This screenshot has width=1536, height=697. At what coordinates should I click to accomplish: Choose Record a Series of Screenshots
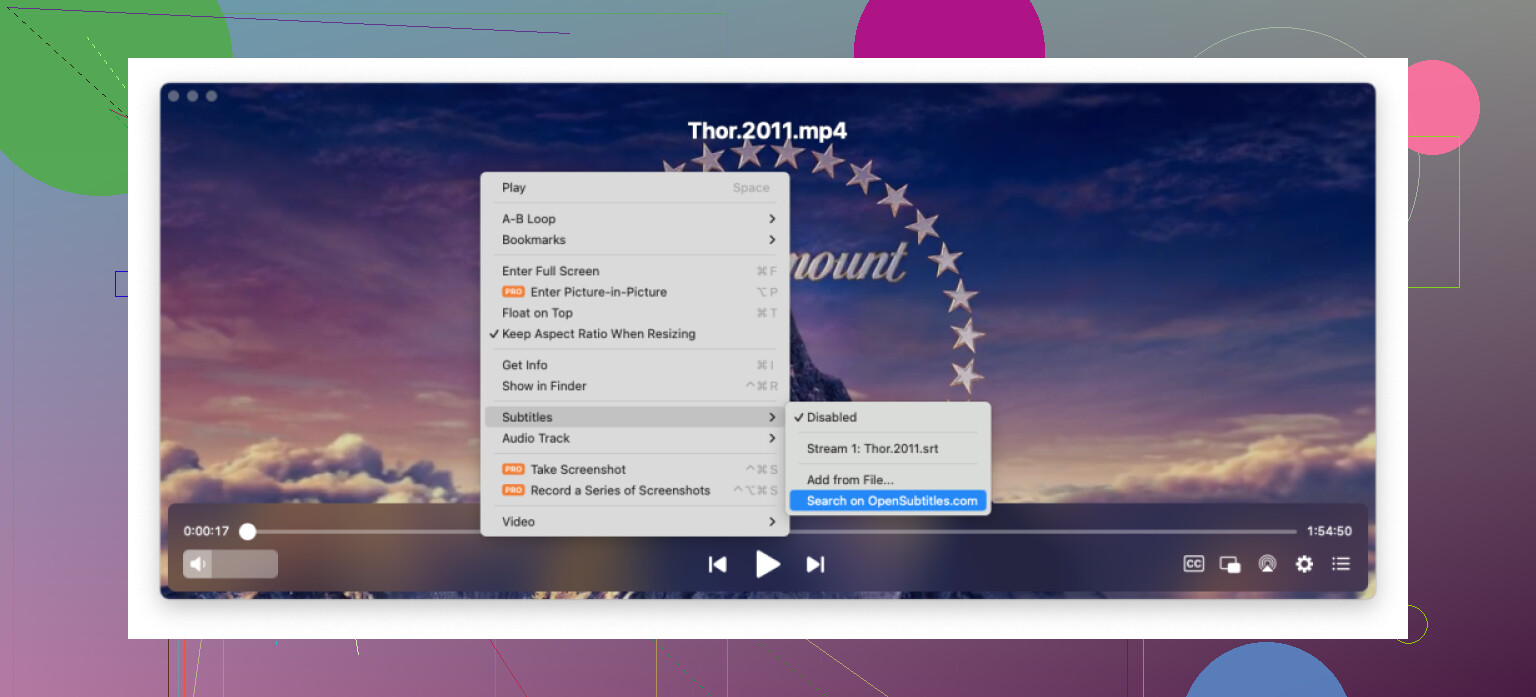pos(635,490)
